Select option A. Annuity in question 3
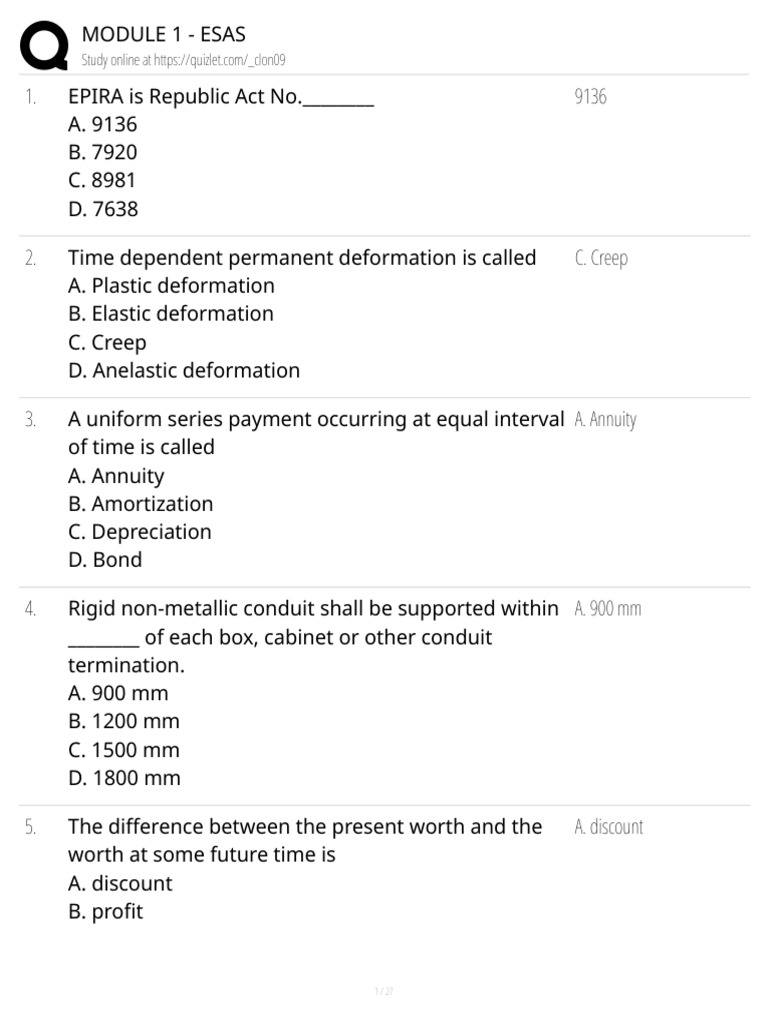This screenshot has height=1024, width=768. coord(116,476)
